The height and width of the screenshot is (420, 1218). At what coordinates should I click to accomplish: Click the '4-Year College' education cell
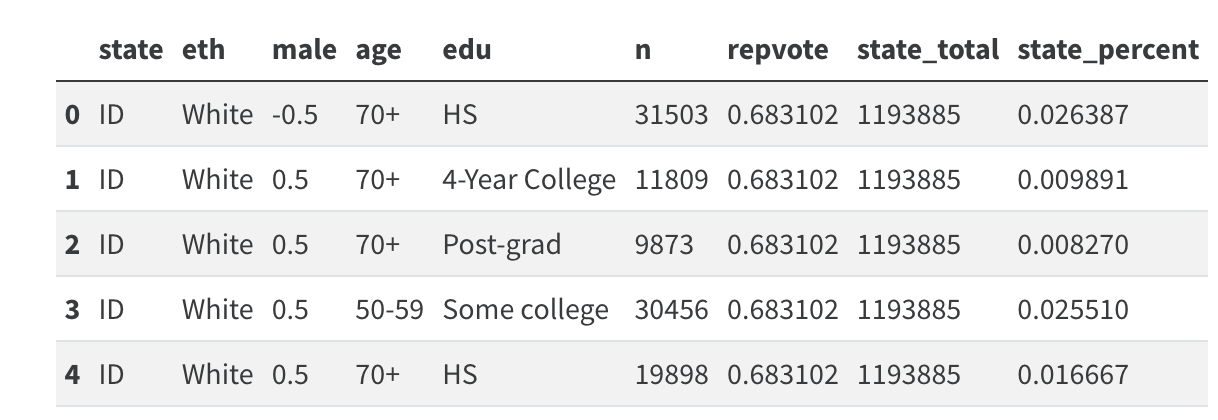click(x=529, y=180)
